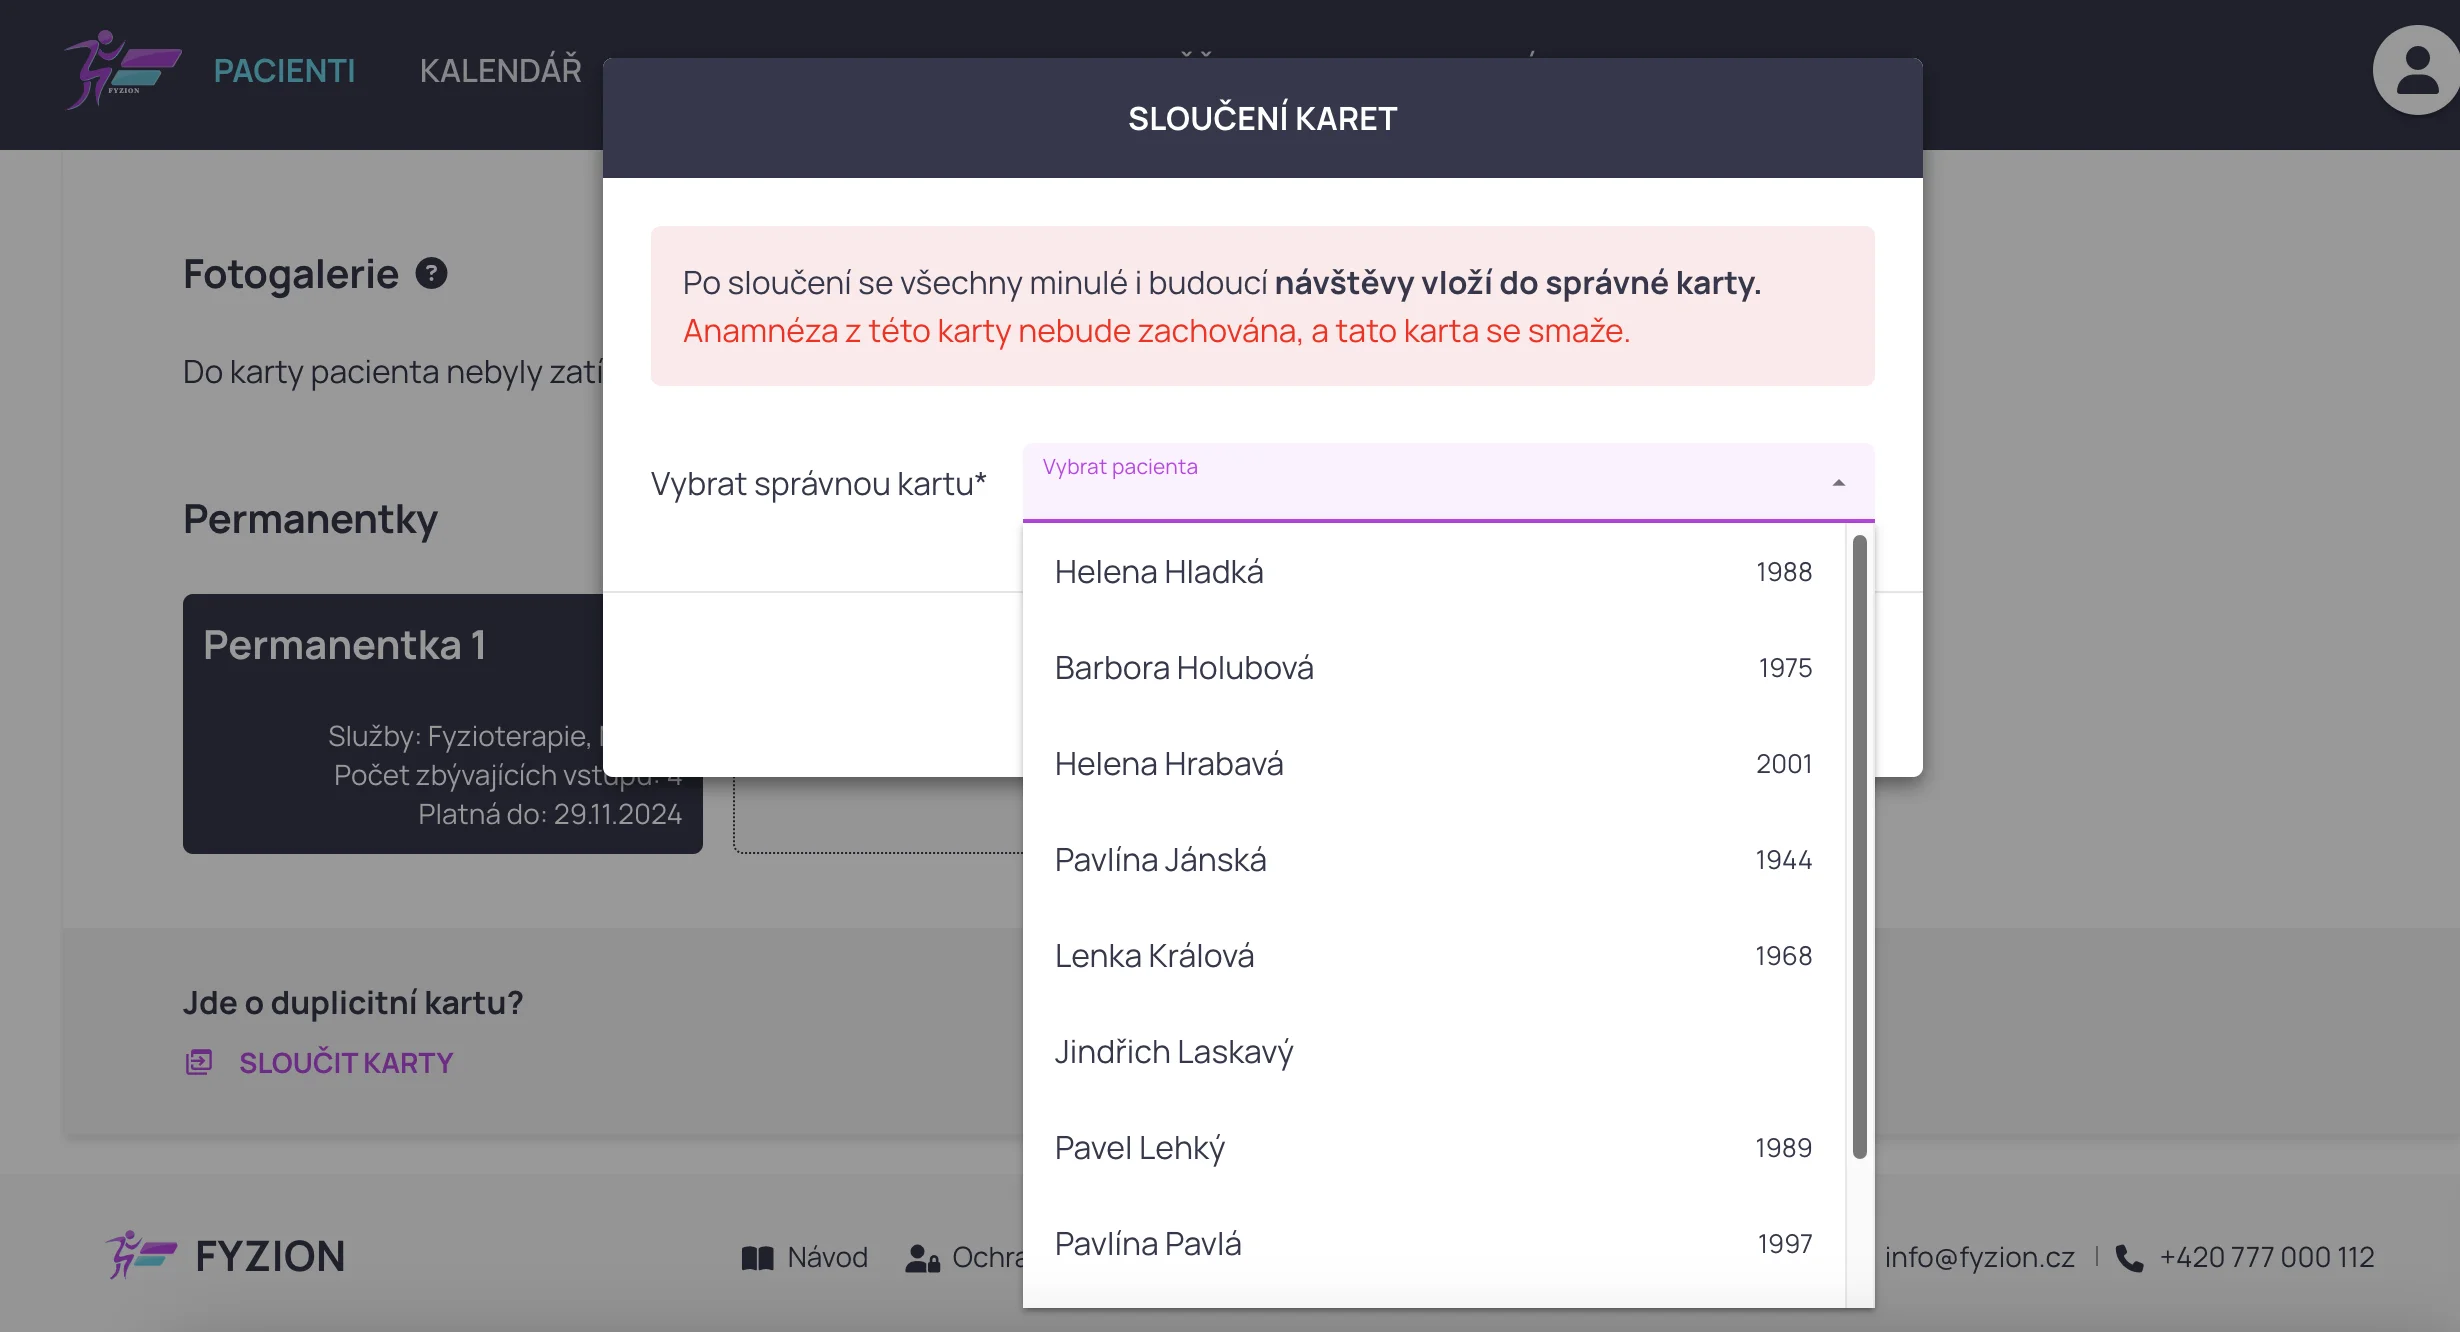Click the info@fyzion.cz email link
Viewport: 2460px width, 1332px height.
tap(1979, 1257)
